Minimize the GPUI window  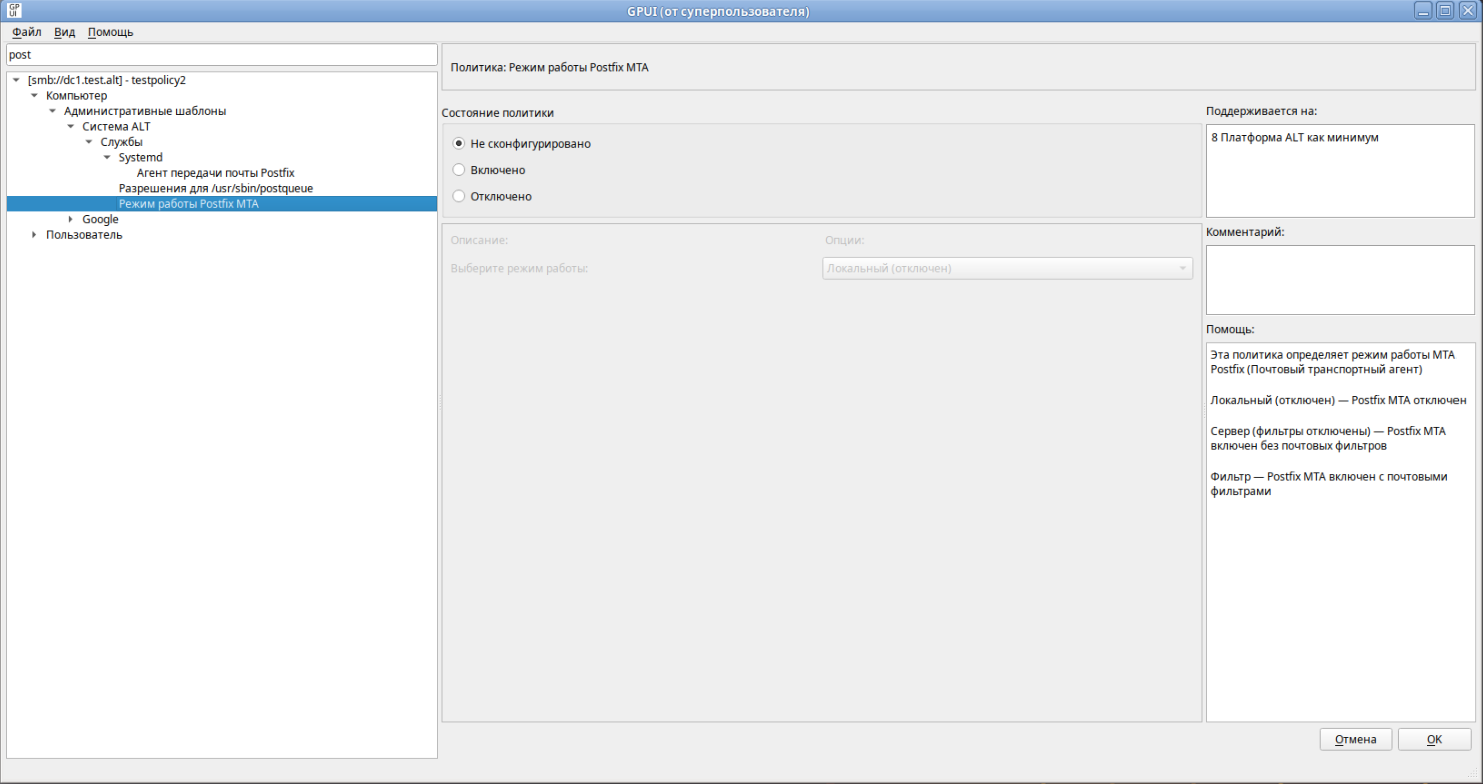(x=1423, y=11)
